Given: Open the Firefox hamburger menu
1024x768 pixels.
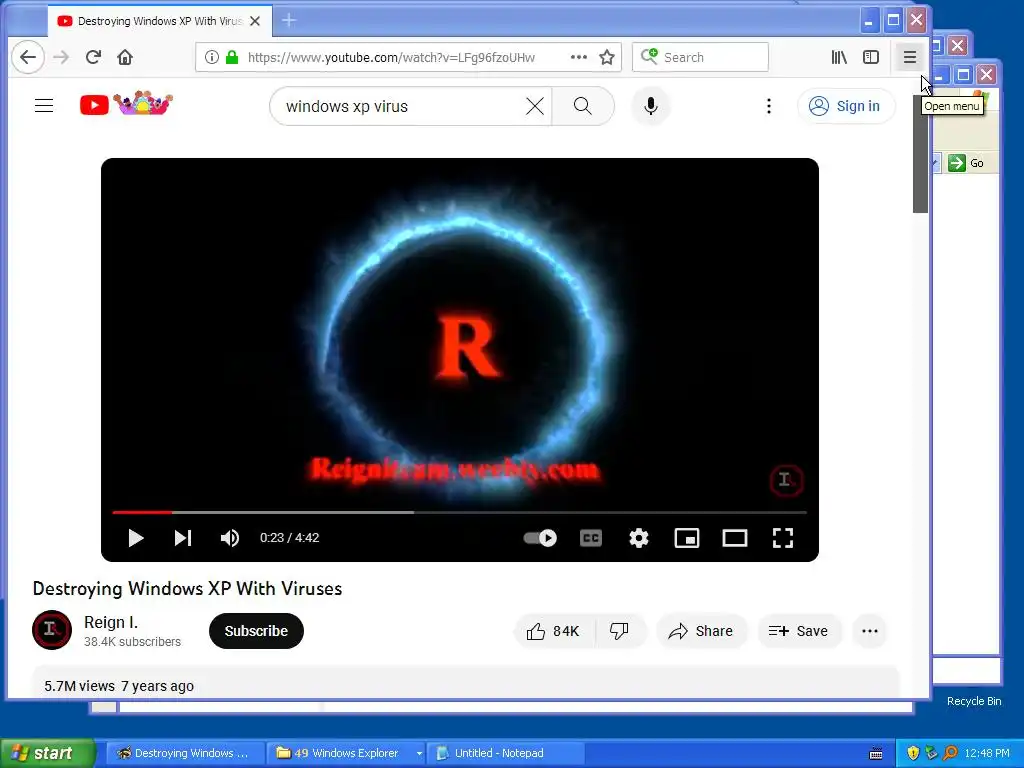Looking at the screenshot, I should tap(910, 57).
